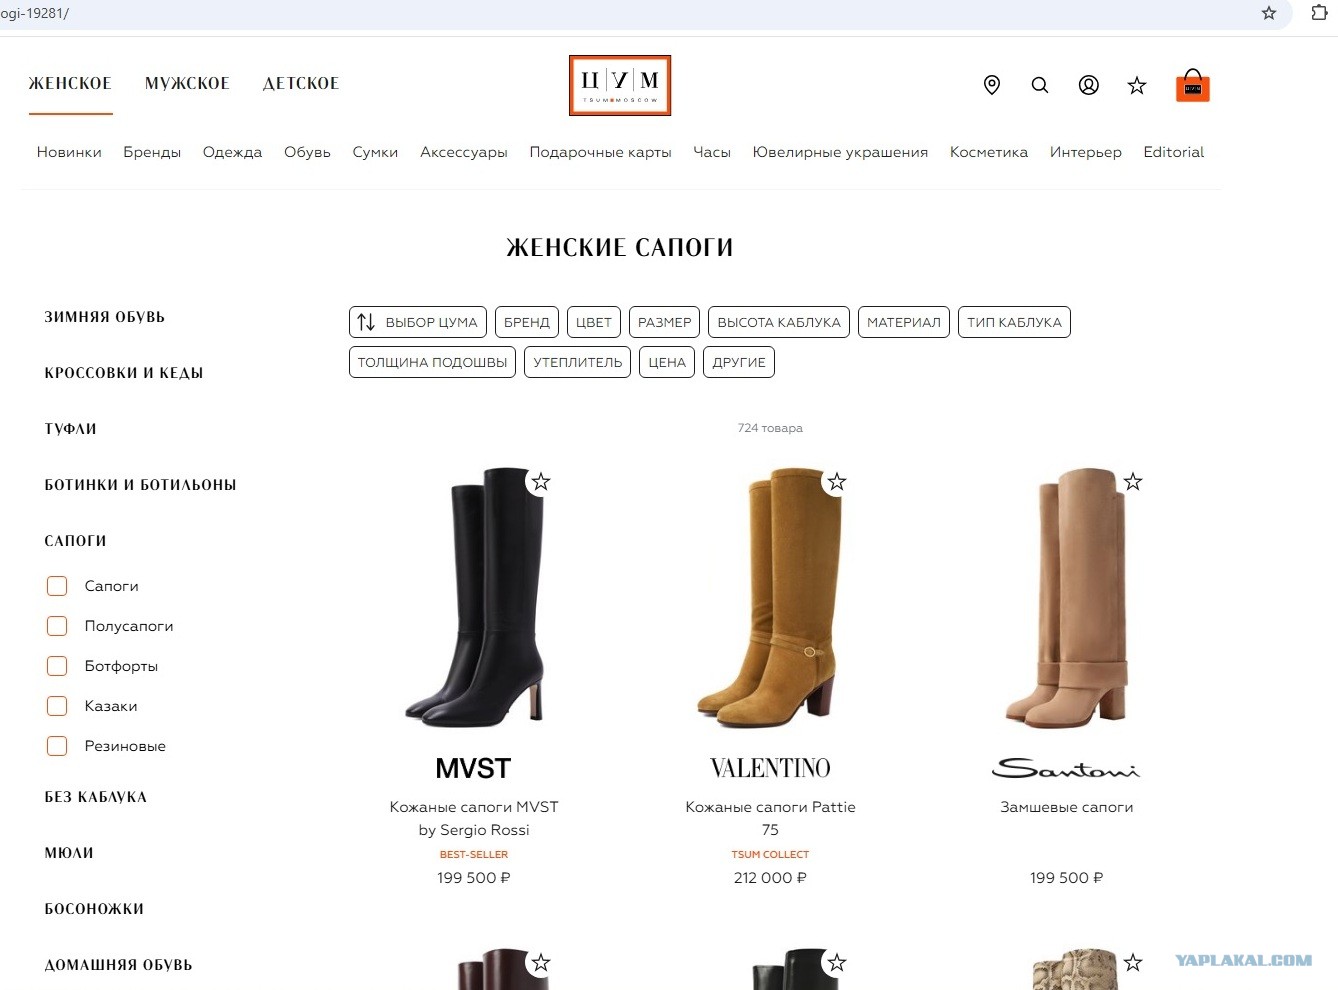1338x990 pixels.
Task: Open the Новинки menu item
Action: pos(69,152)
